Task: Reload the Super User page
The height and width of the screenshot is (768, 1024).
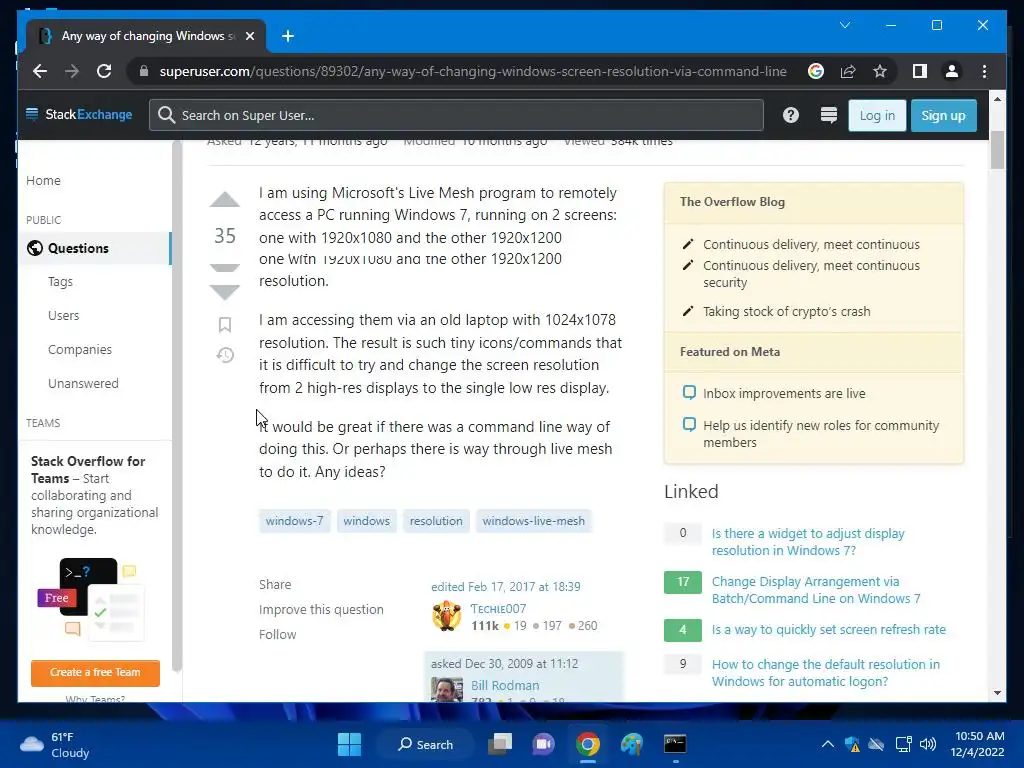Action: coord(104,71)
